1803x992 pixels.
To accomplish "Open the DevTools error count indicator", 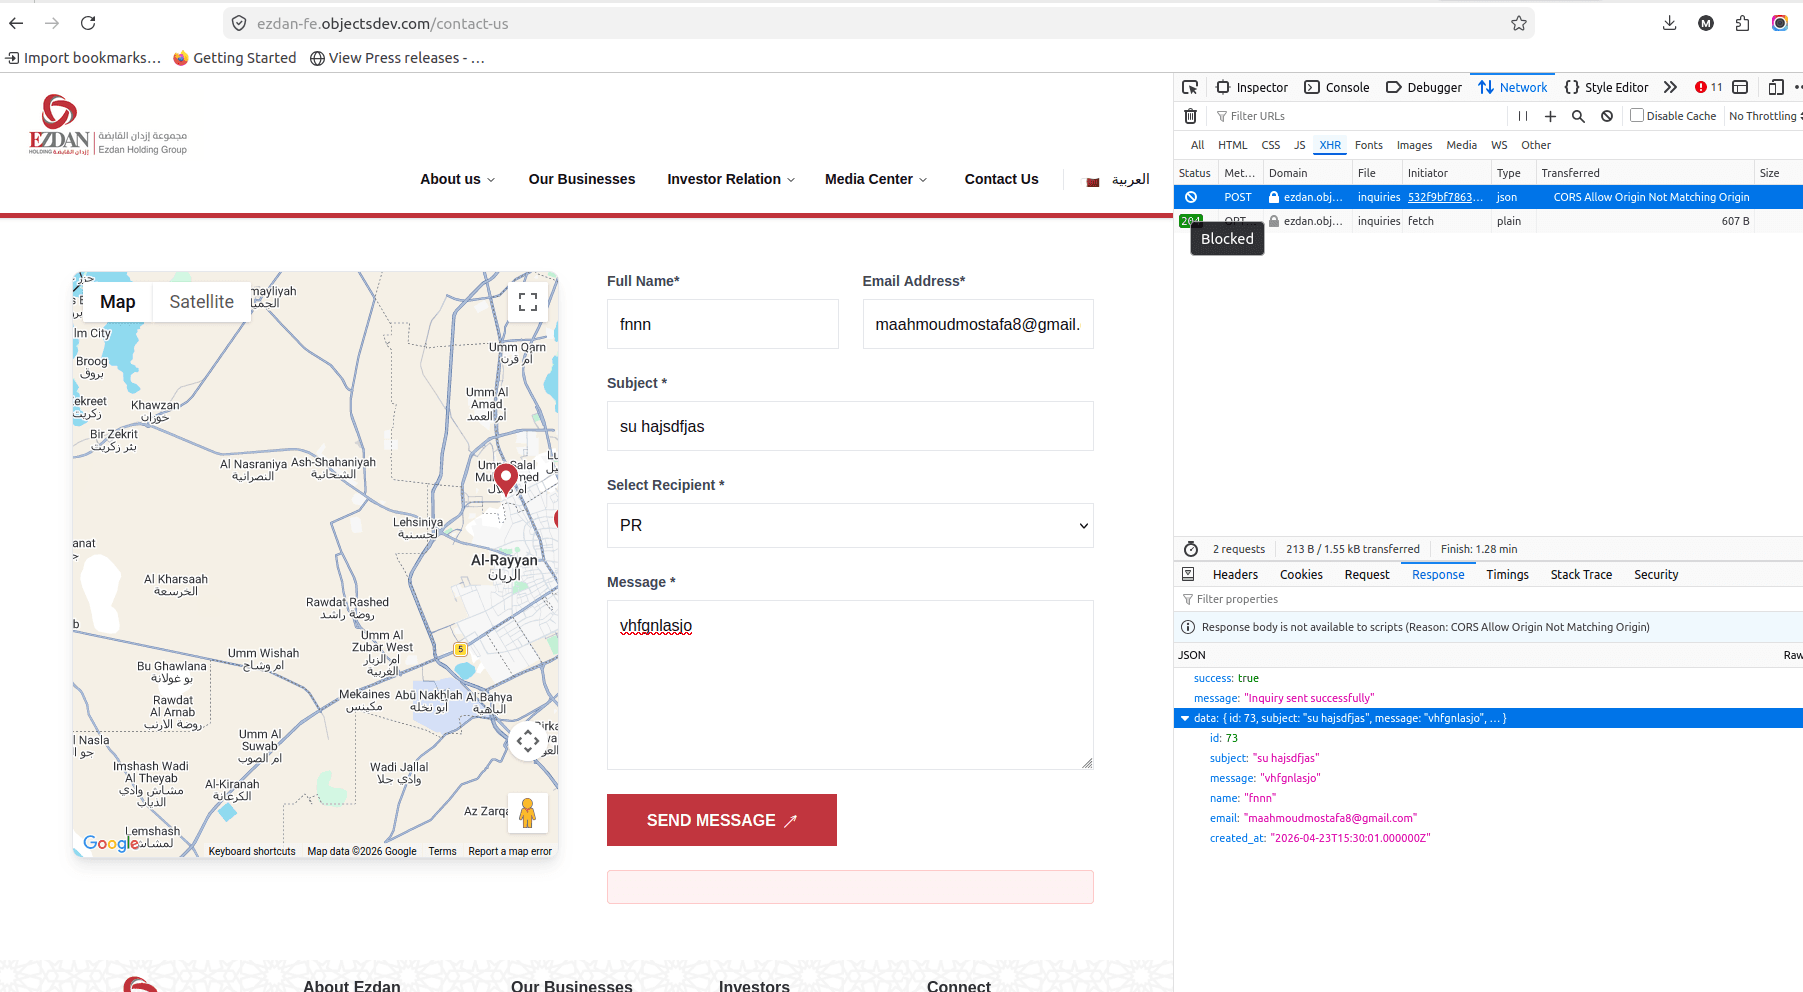I will click(1709, 87).
